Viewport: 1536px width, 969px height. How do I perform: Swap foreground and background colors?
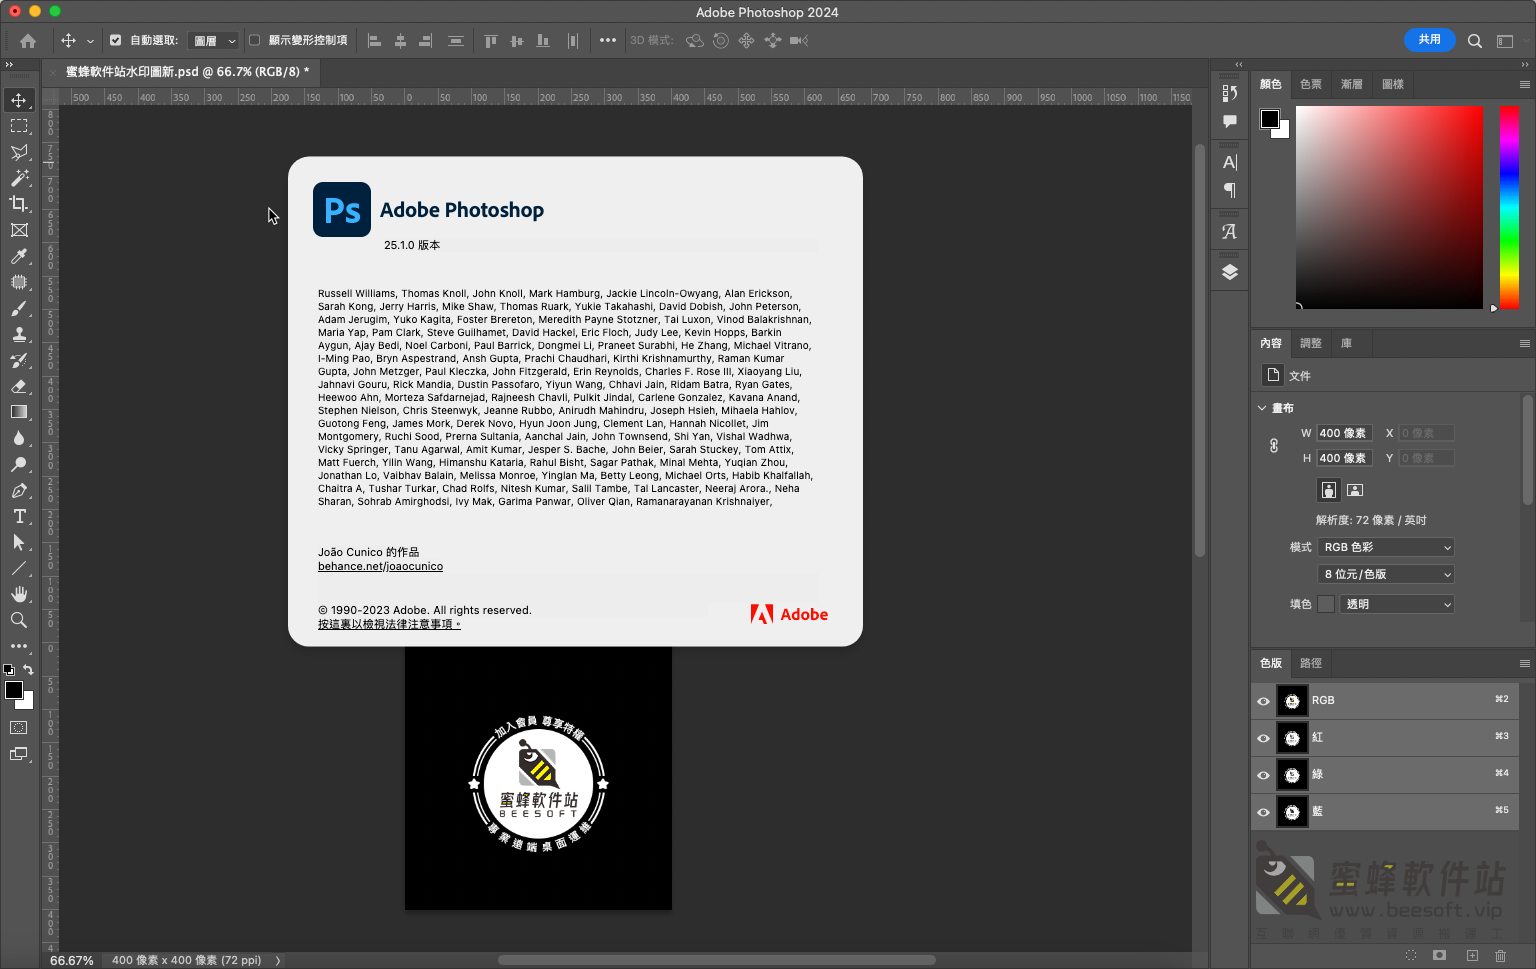point(28,670)
